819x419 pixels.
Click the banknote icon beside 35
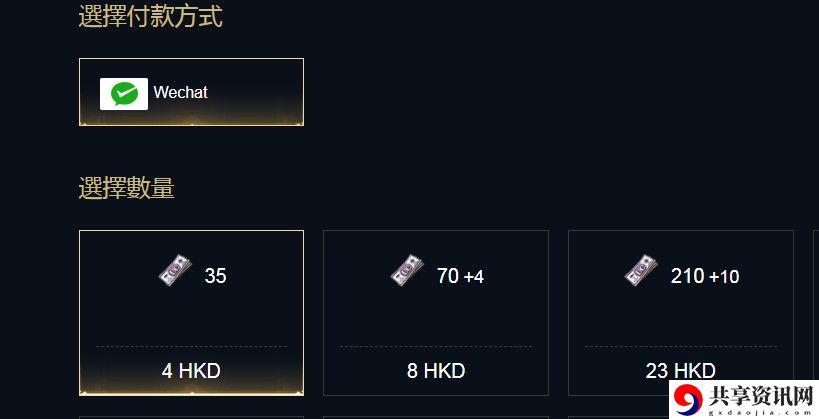coord(176,270)
